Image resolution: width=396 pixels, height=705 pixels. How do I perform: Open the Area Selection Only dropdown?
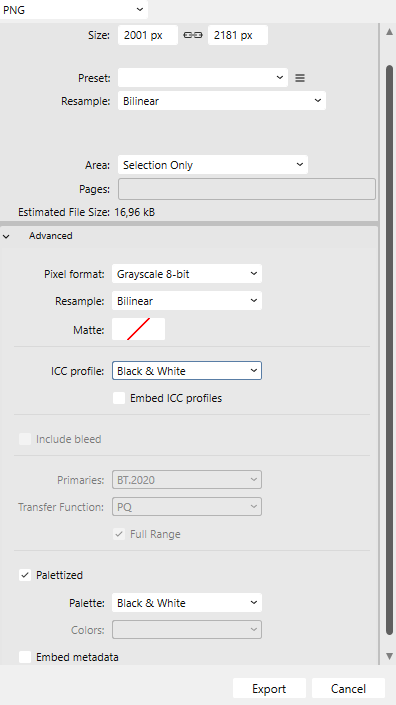pyautogui.click(x=213, y=165)
